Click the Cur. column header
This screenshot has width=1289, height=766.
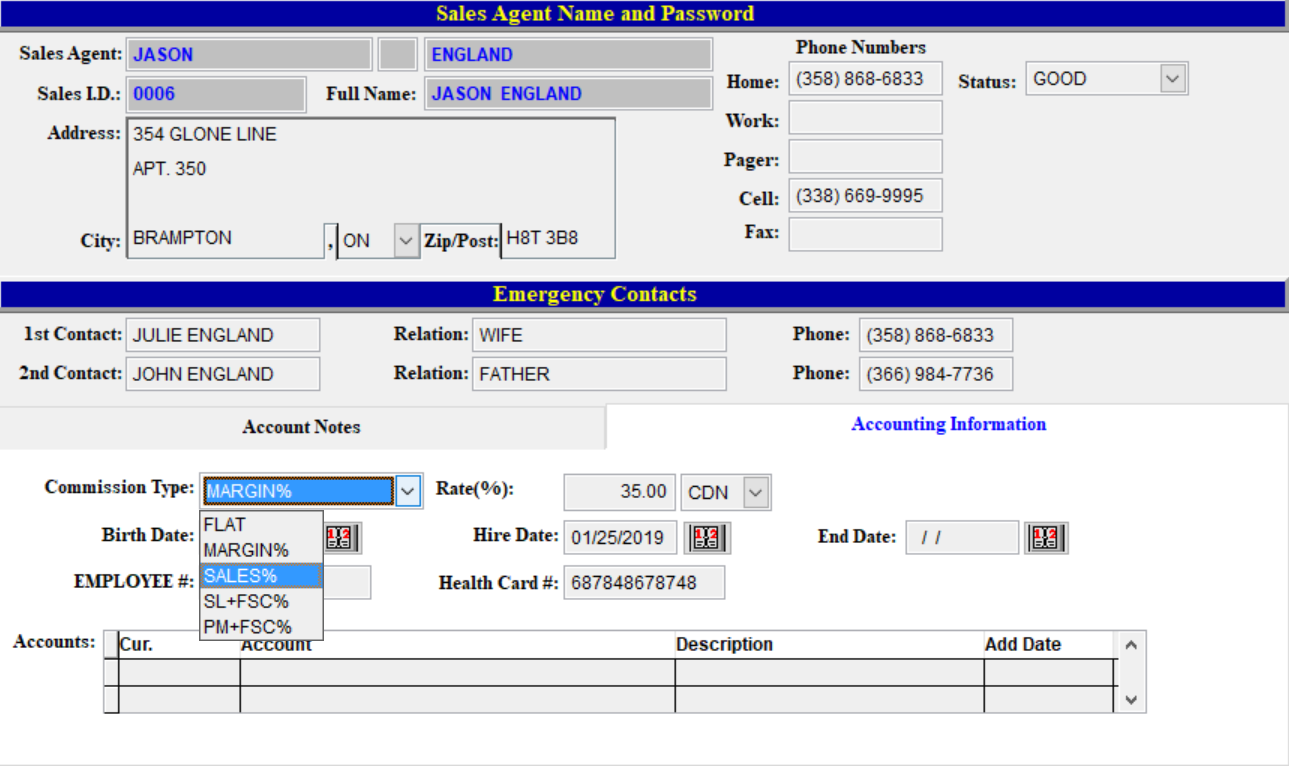coord(179,645)
